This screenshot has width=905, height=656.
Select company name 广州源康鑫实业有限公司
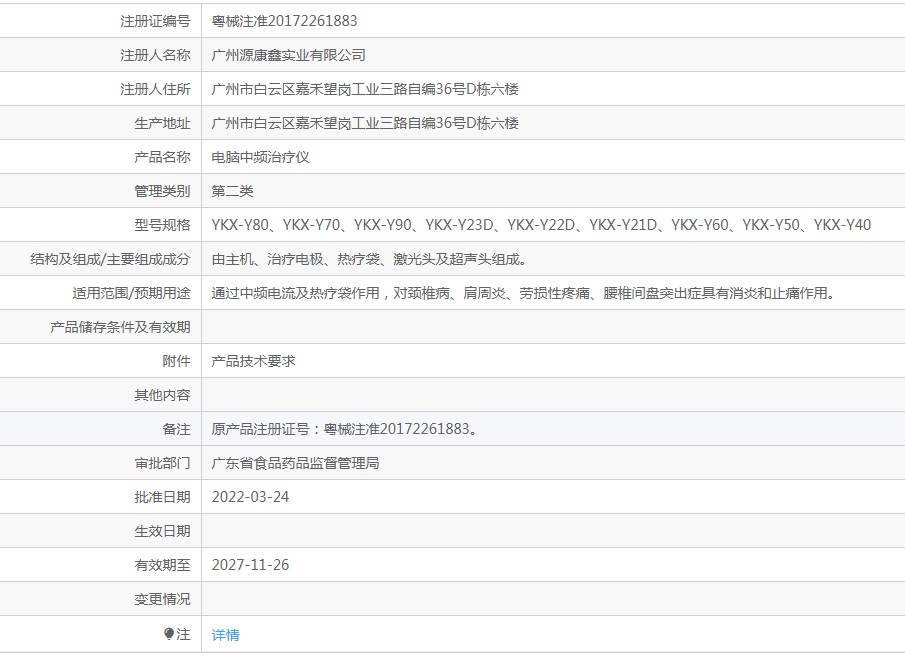289,55
